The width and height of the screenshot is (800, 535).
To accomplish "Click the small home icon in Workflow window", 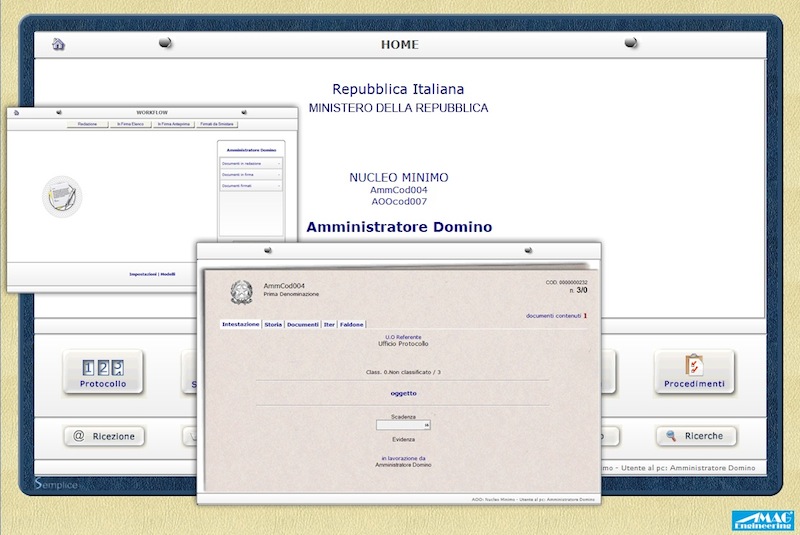I will point(16,113).
